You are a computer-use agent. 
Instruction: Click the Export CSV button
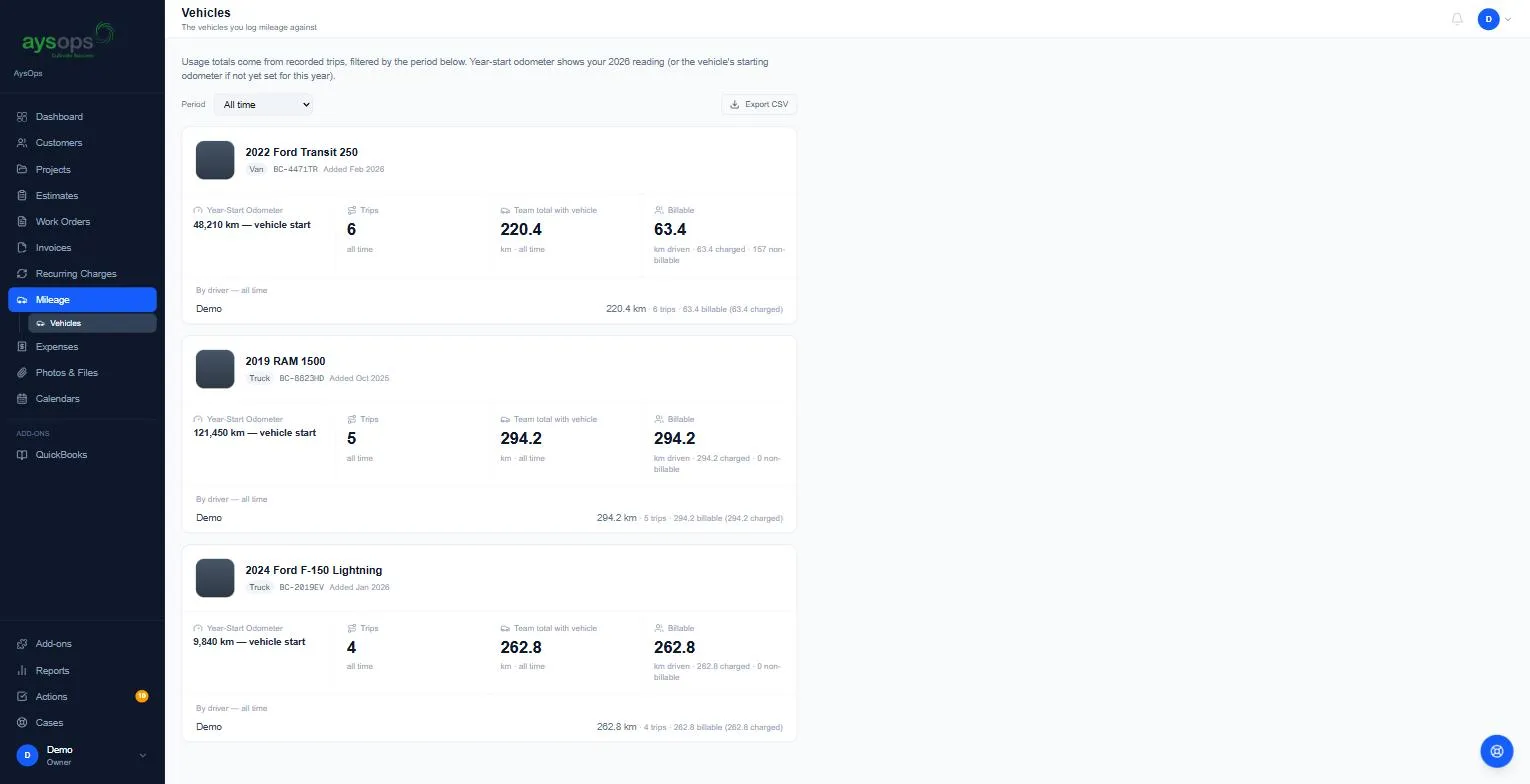(x=759, y=104)
